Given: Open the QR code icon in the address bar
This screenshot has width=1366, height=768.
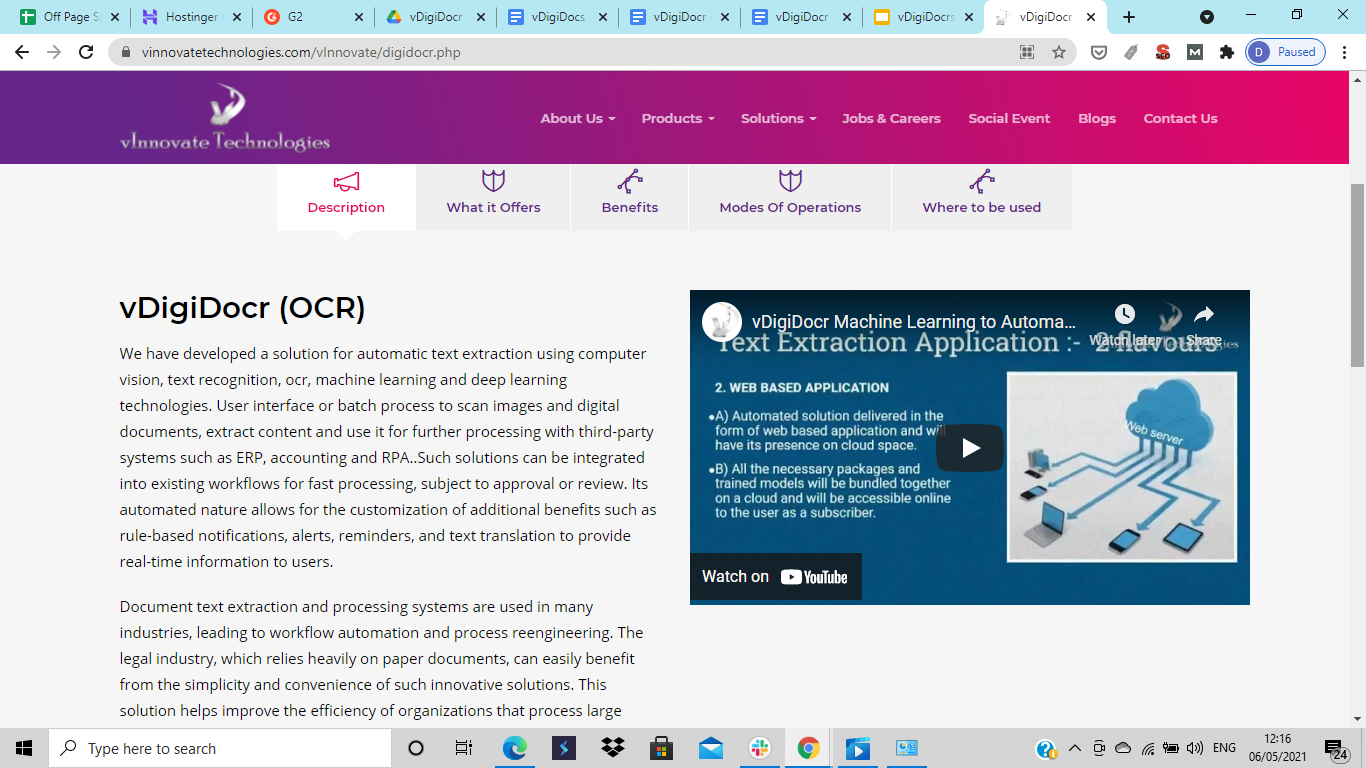Looking at the screenshot, I should pyautogui.click(x=1027, y=52).
